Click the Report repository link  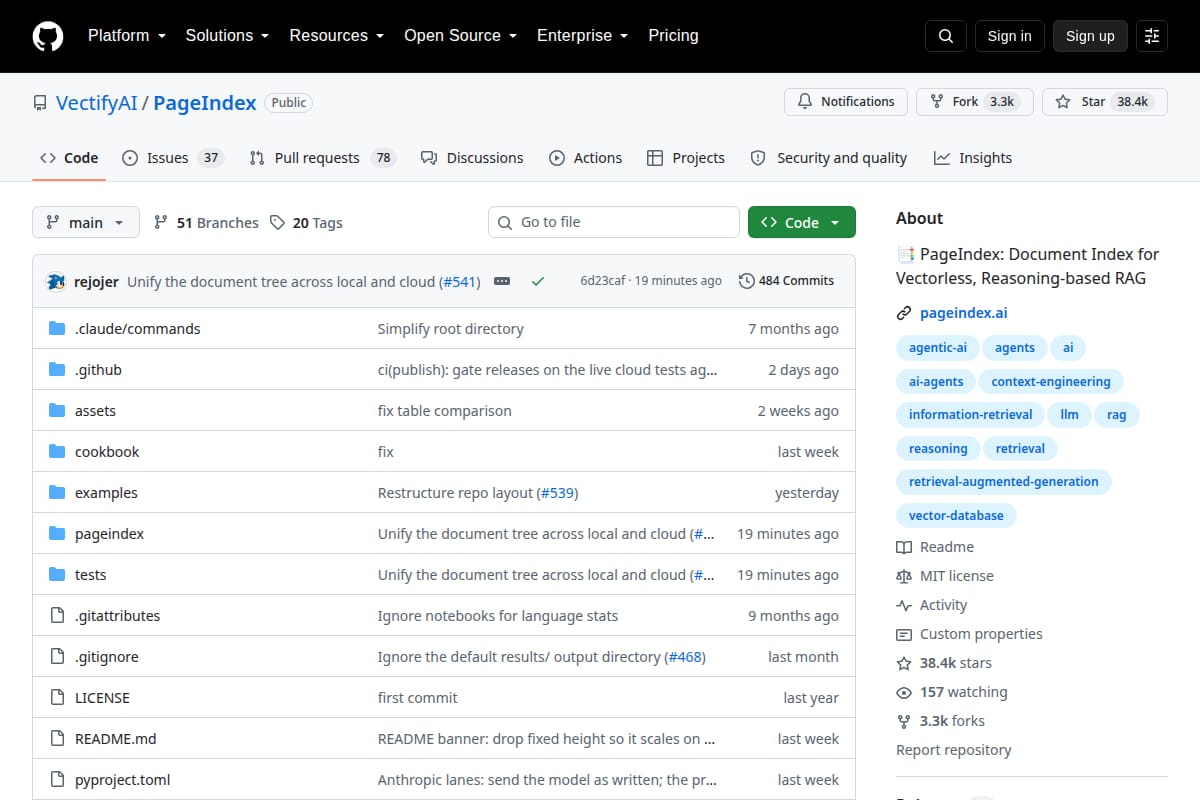(x=954, y=750)
